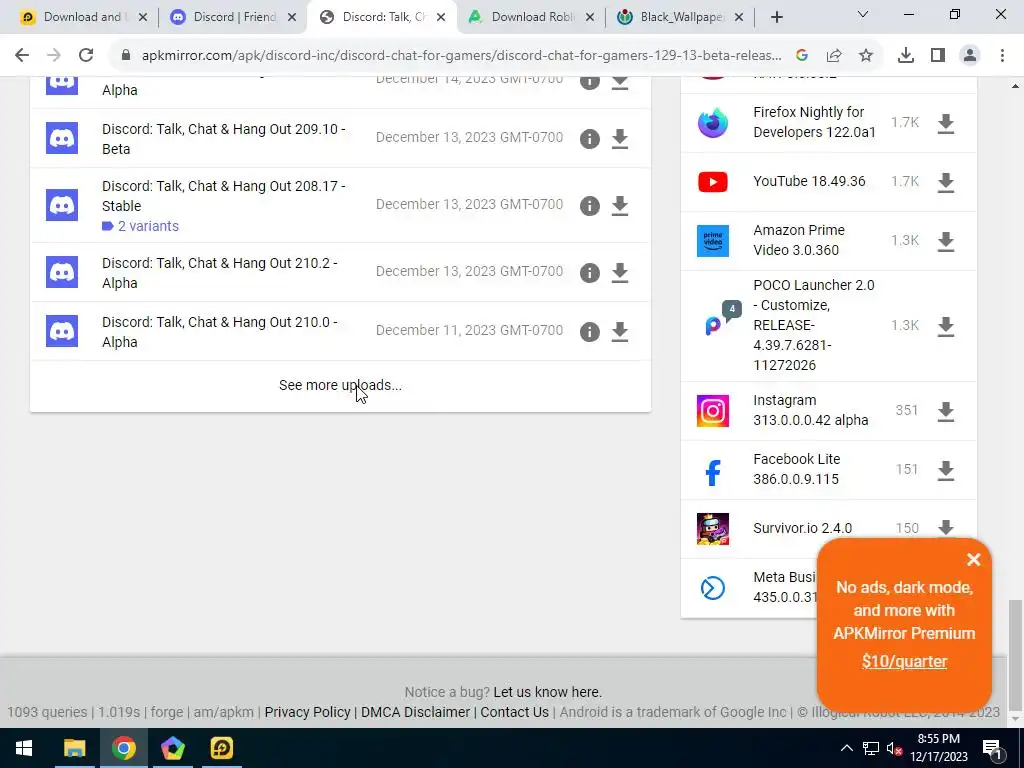
Task: Open the taskbar clock showing 8:55 PM
Action: [938, 748]
